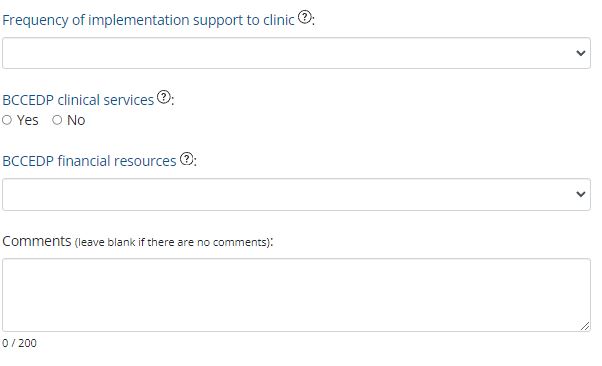Click chevron arrow of Frequency dropdown
This screenshot has height=366, width=602.
580,53
